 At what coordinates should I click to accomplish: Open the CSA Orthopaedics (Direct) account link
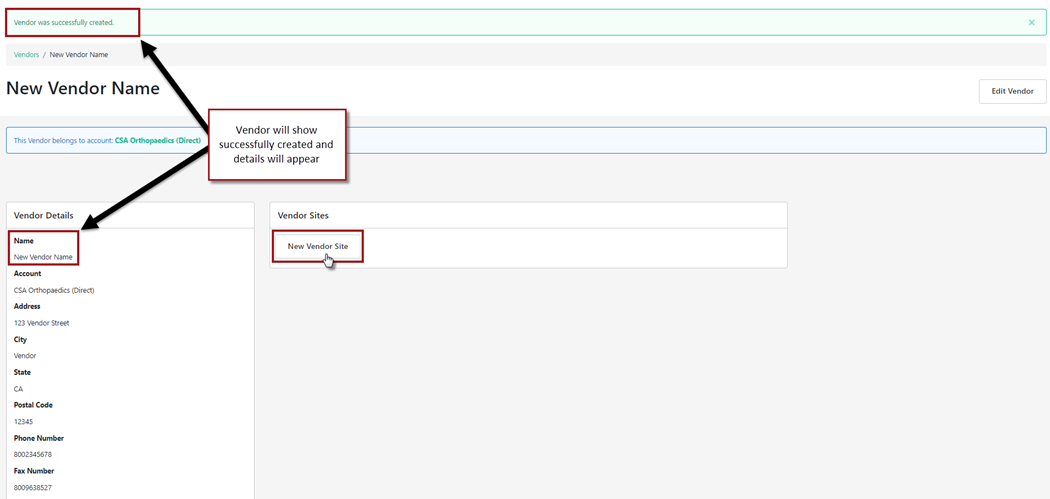pyautogui.click(x=158, y=140)
